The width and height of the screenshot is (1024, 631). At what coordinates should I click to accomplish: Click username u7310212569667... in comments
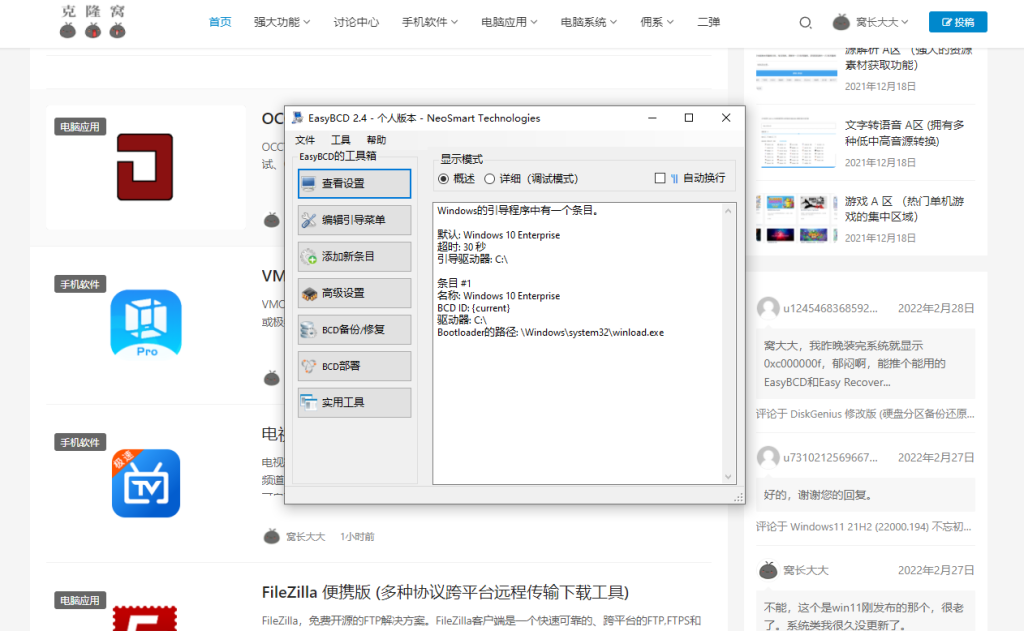point(831,457)
